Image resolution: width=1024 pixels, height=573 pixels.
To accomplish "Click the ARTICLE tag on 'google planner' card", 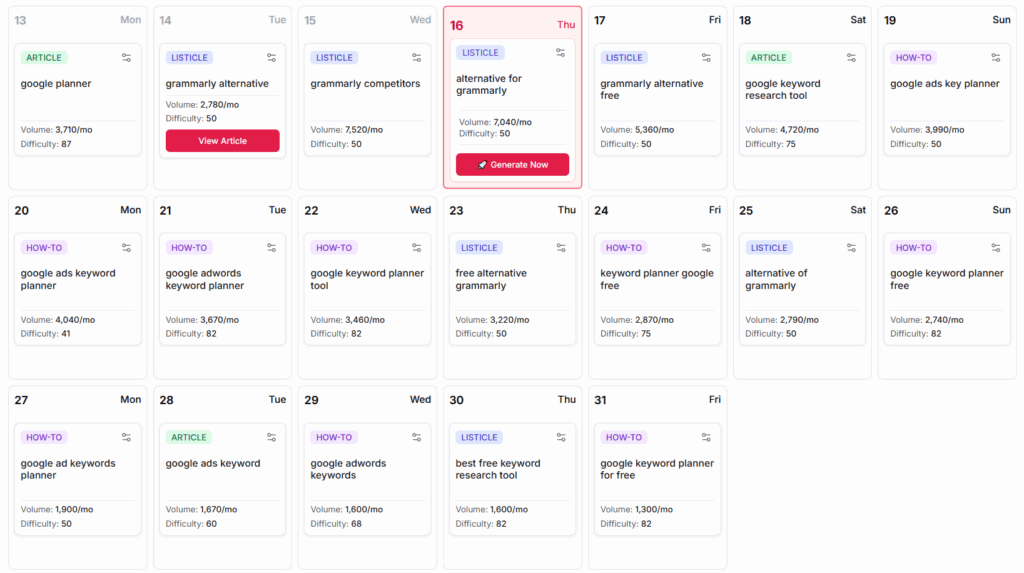I will click(x=44, y=58).
